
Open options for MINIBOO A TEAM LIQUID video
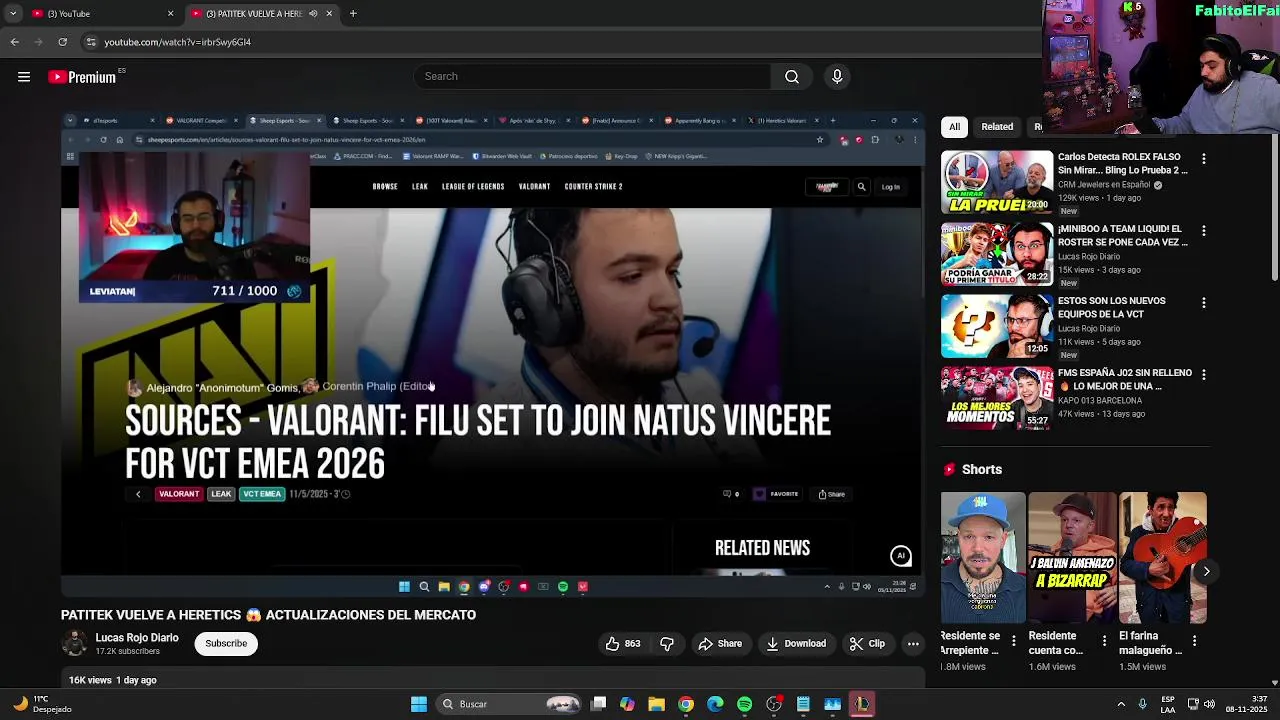pos(1203,231)
